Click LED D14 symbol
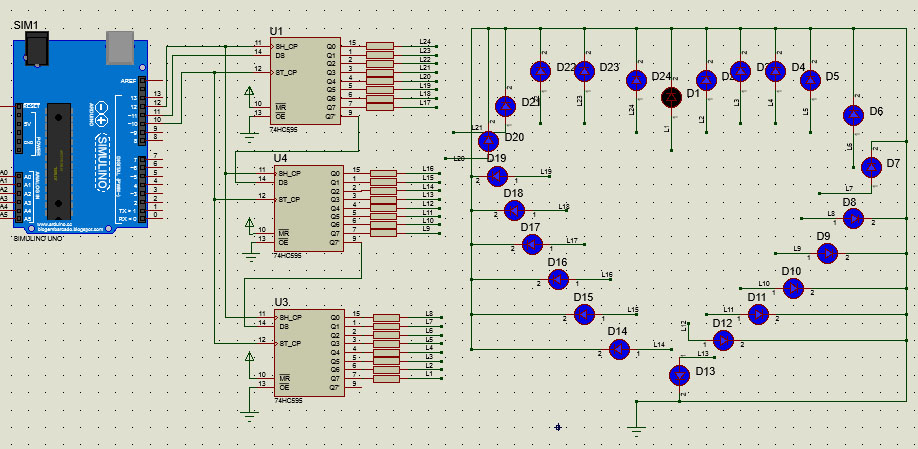 620,349
